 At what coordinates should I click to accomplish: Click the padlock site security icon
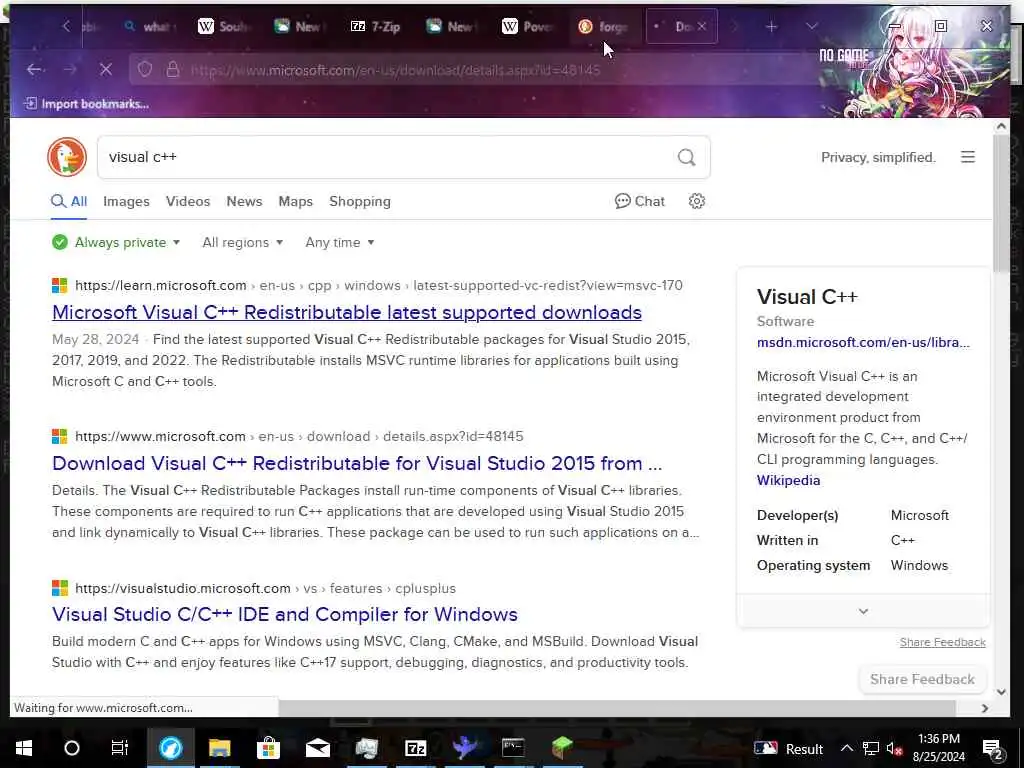click(x=172, y=69)
